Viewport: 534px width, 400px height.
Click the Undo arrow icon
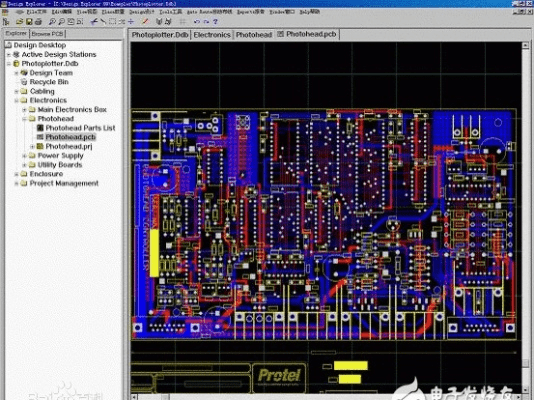coord(197,21)
